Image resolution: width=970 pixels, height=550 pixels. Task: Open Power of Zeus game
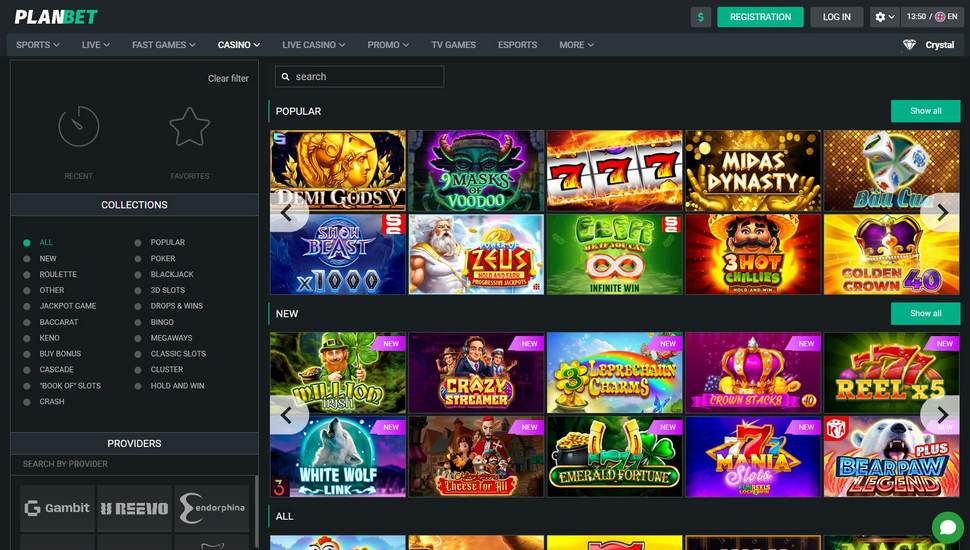476,254
